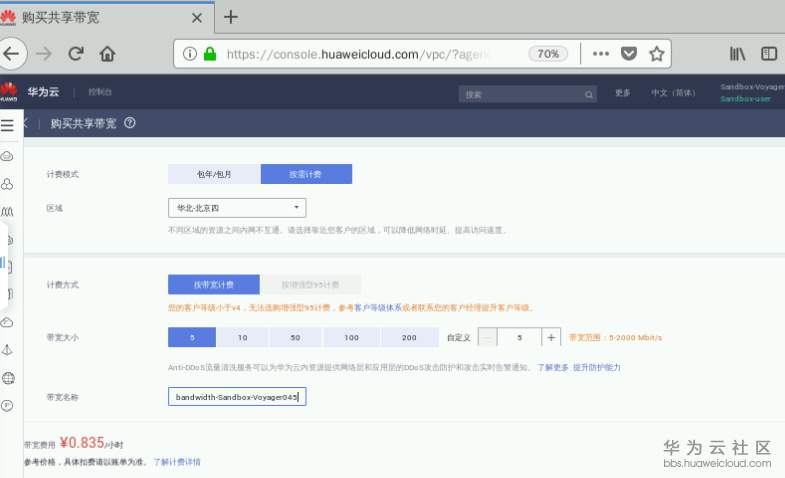
Task: Open the 提升防护能力 link
Action: (596, 367)
